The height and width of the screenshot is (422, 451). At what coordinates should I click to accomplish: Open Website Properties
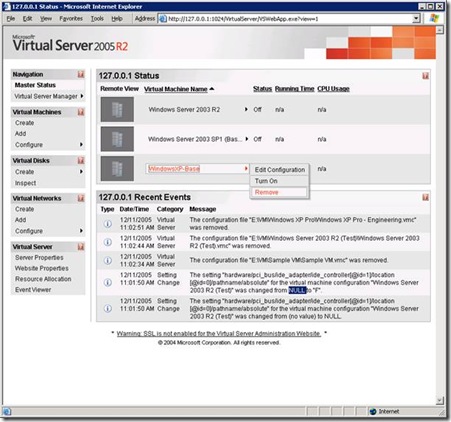[x=42, y=268]
